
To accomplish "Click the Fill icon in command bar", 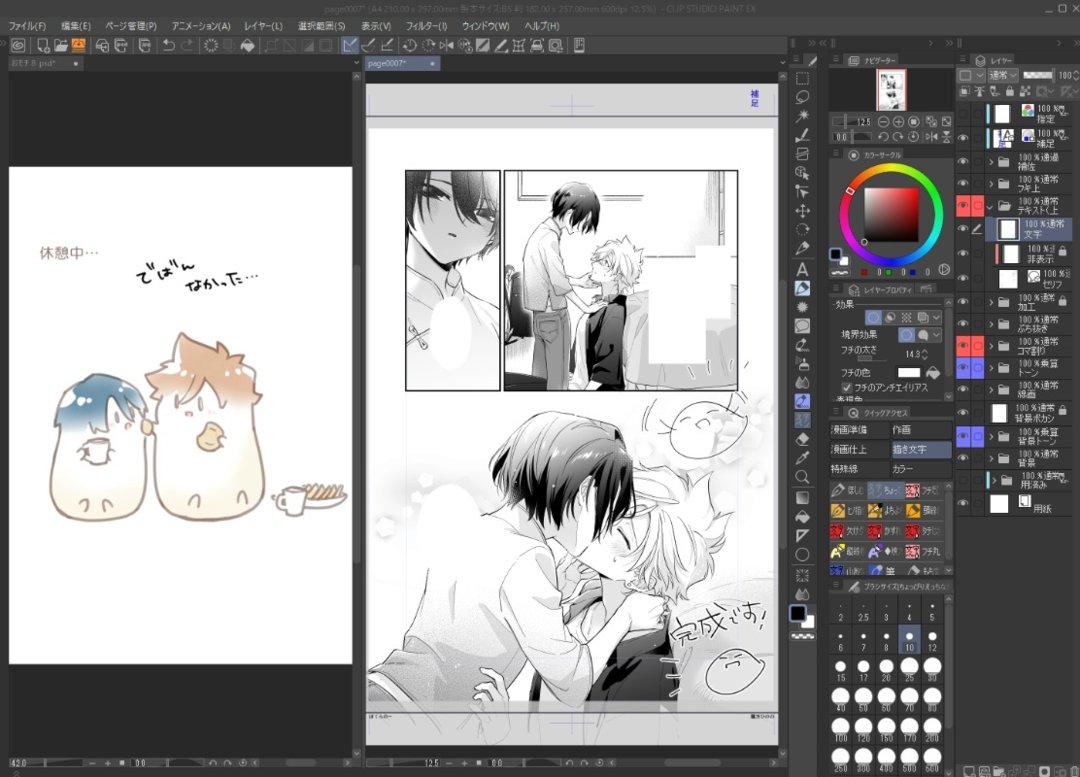I will click(x=247, y=45).
